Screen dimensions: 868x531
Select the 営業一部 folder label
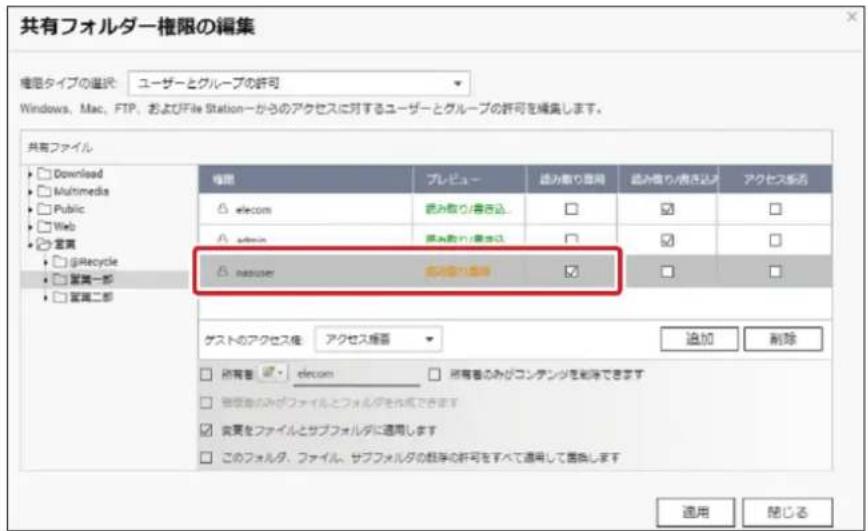[91, 280]
